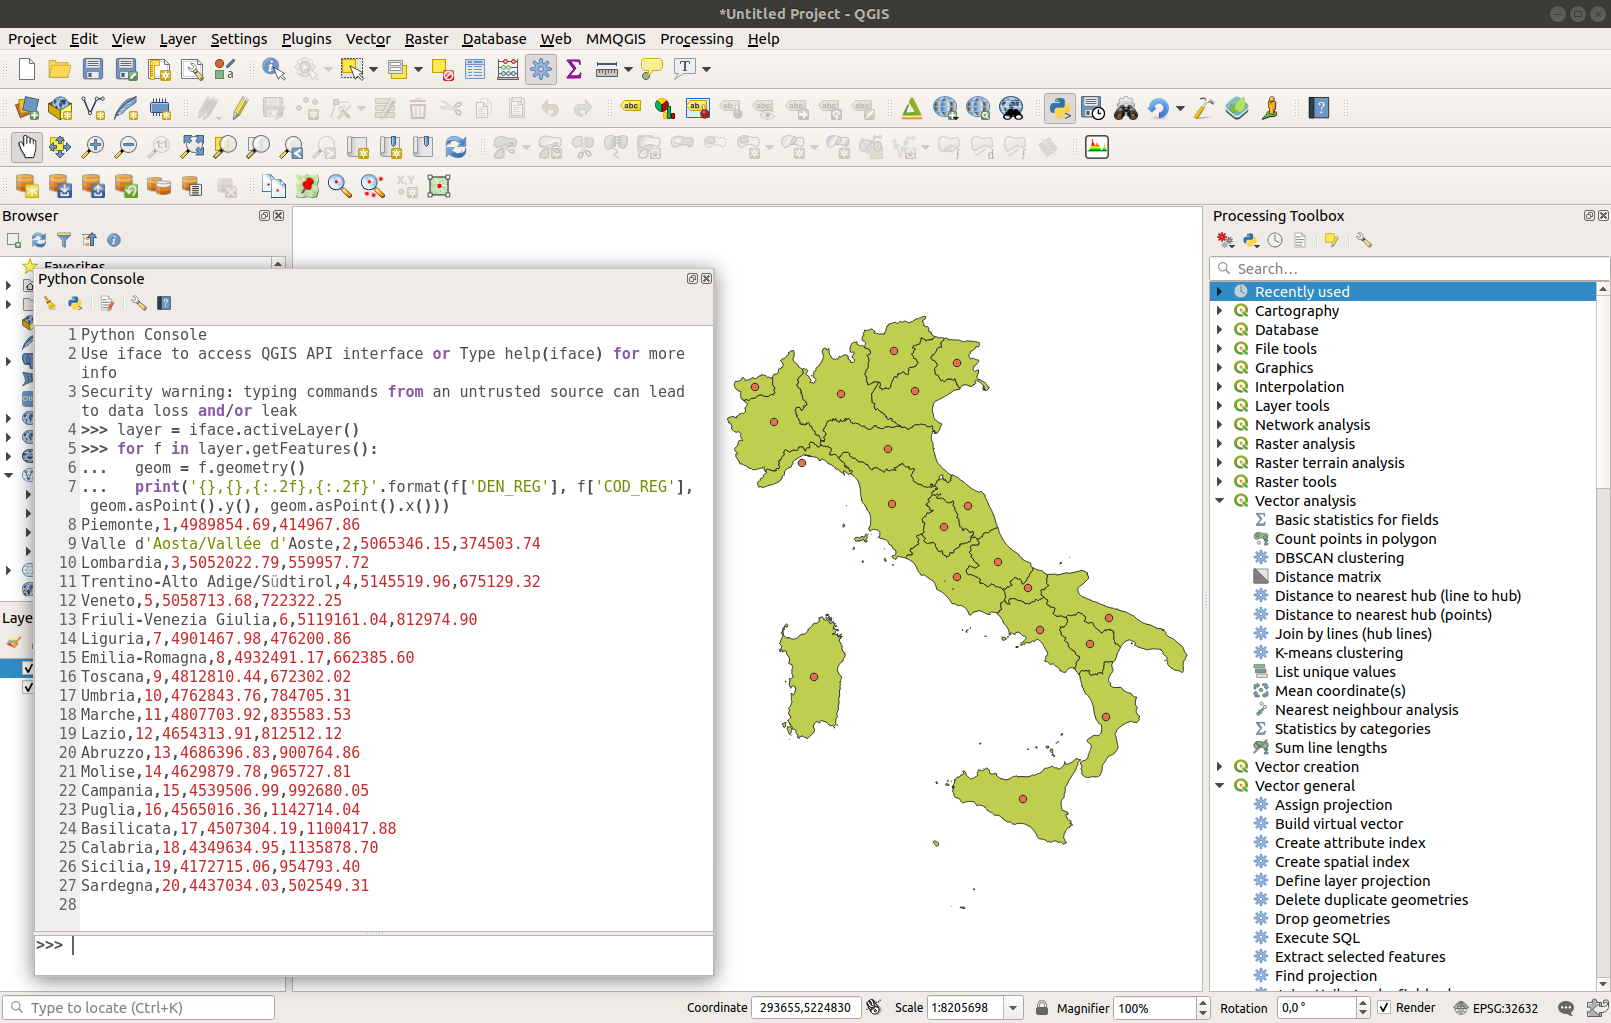The height and width of the screenshot is (1023, 1611).
Task: Open the Processing menu
Action: [696, 39]
